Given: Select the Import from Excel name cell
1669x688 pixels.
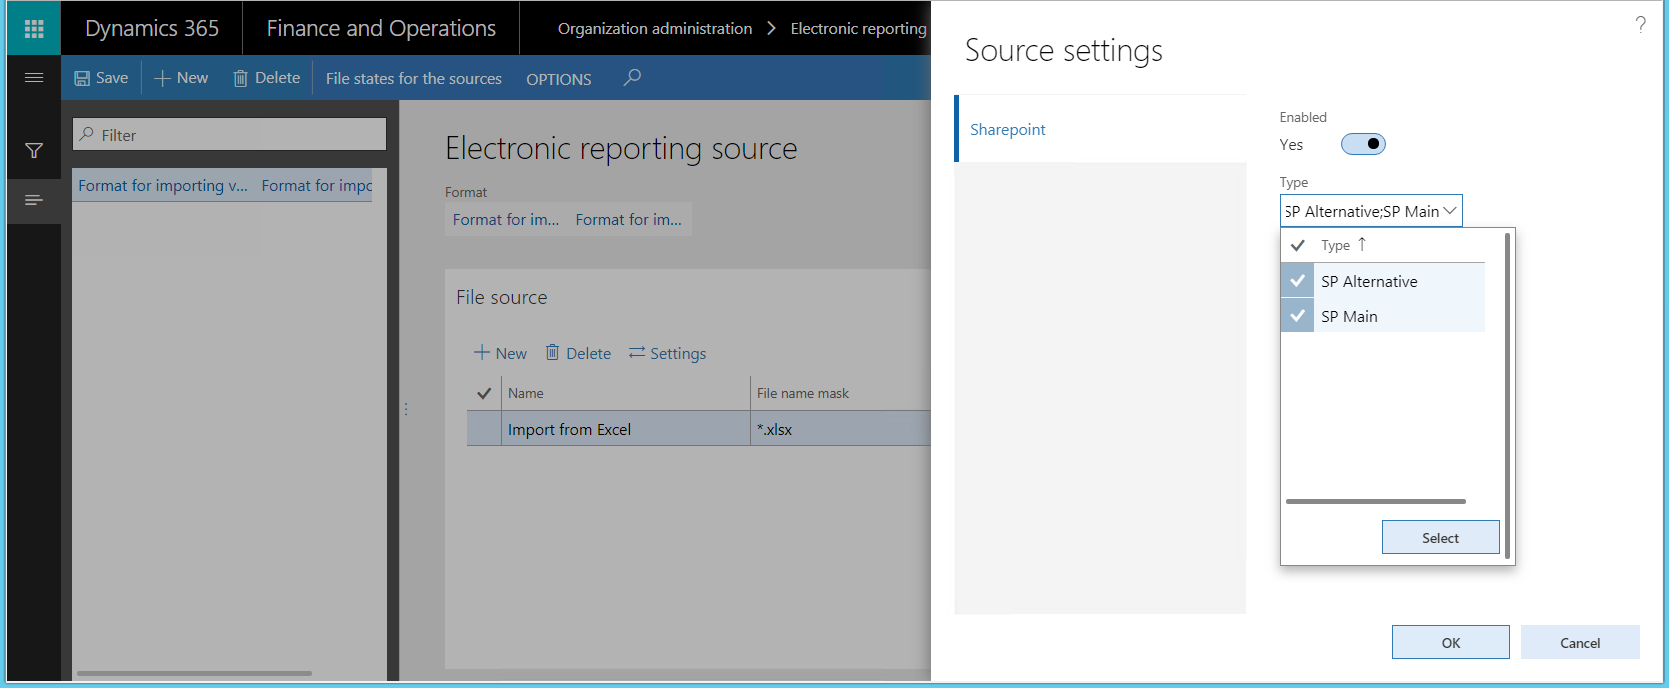Looking at the screenshot, I should click(x=625, y=429).
